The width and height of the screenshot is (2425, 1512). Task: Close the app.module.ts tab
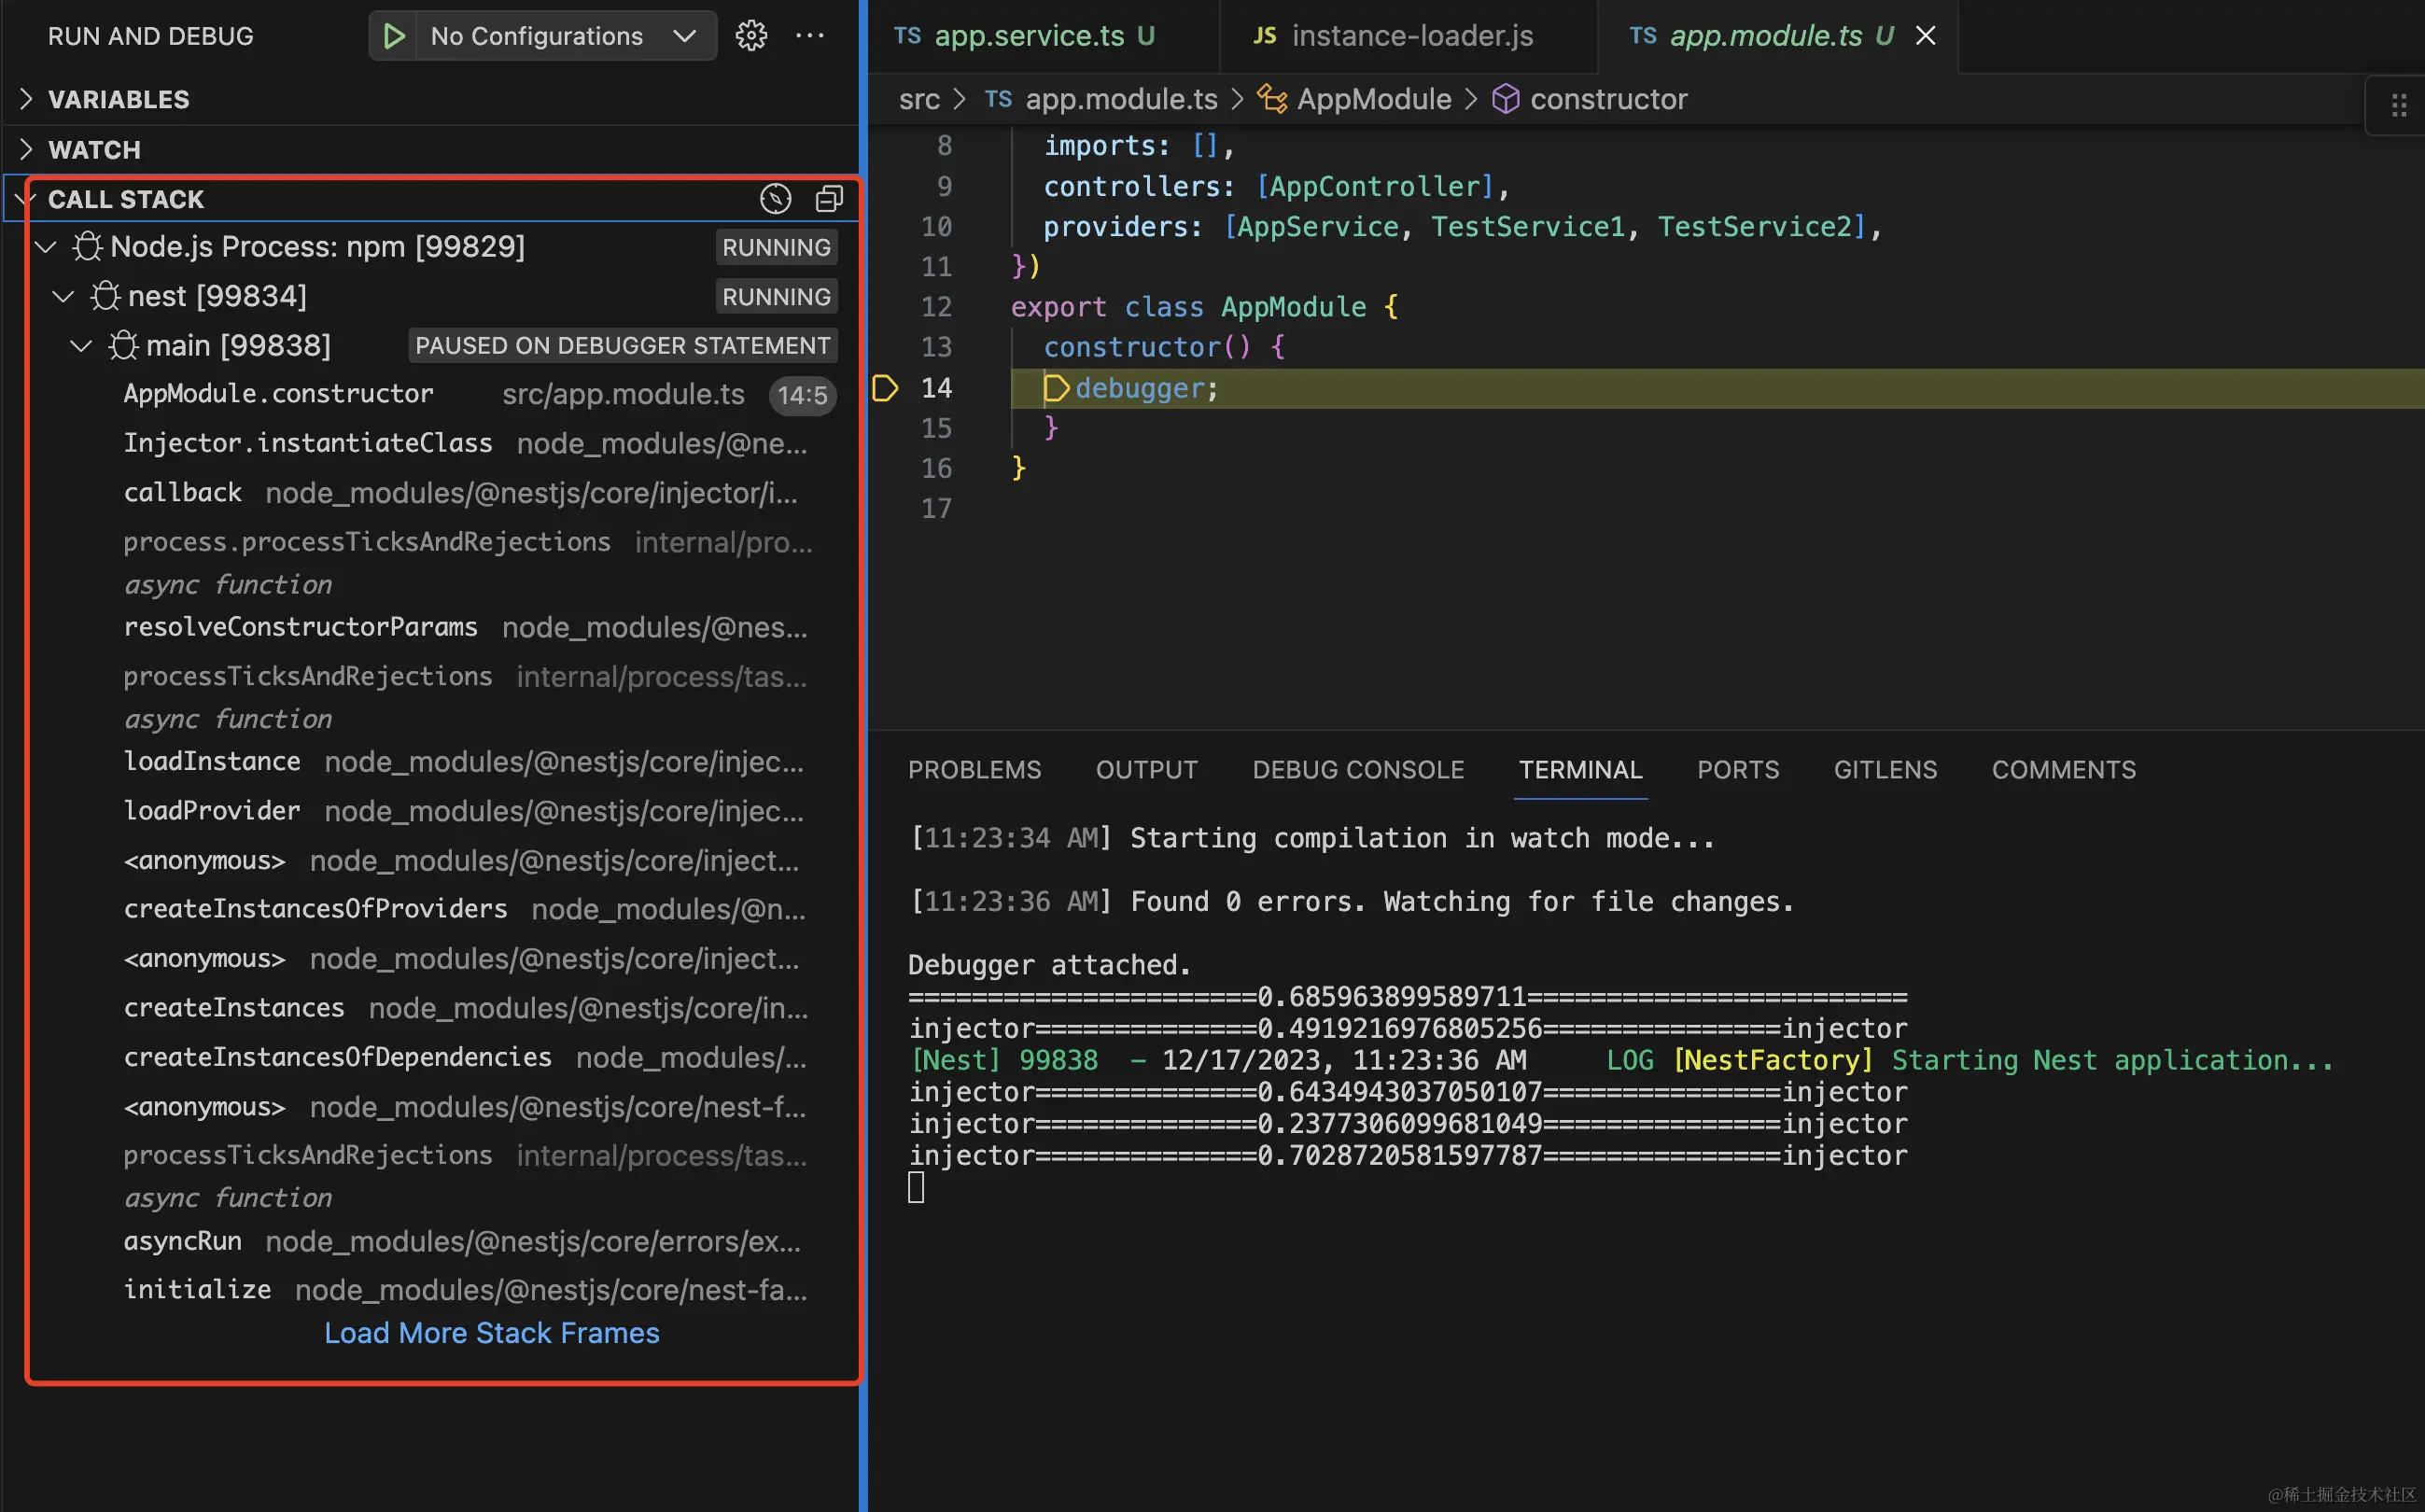tap(1925, 36)
